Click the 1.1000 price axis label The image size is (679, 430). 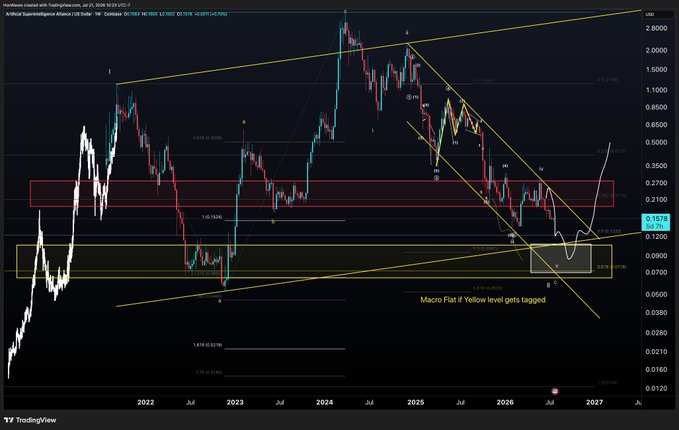656,90
